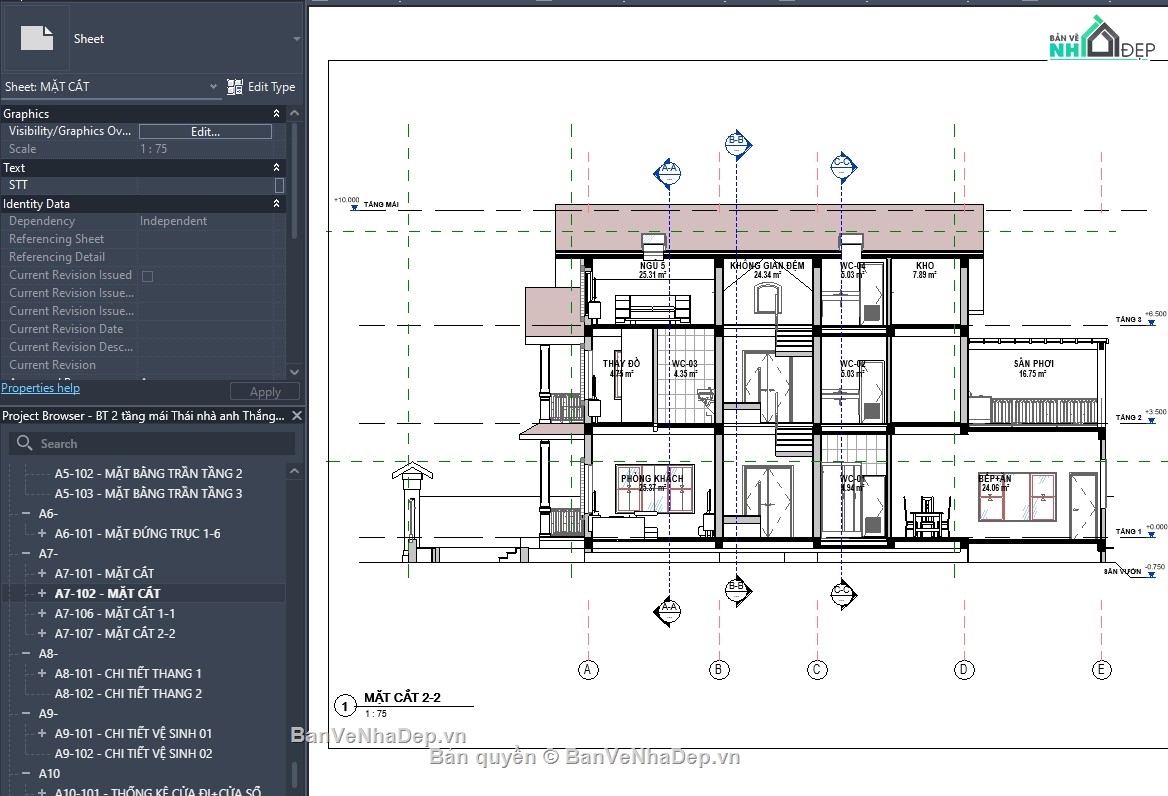Select grid bubble D

(964, 669)
